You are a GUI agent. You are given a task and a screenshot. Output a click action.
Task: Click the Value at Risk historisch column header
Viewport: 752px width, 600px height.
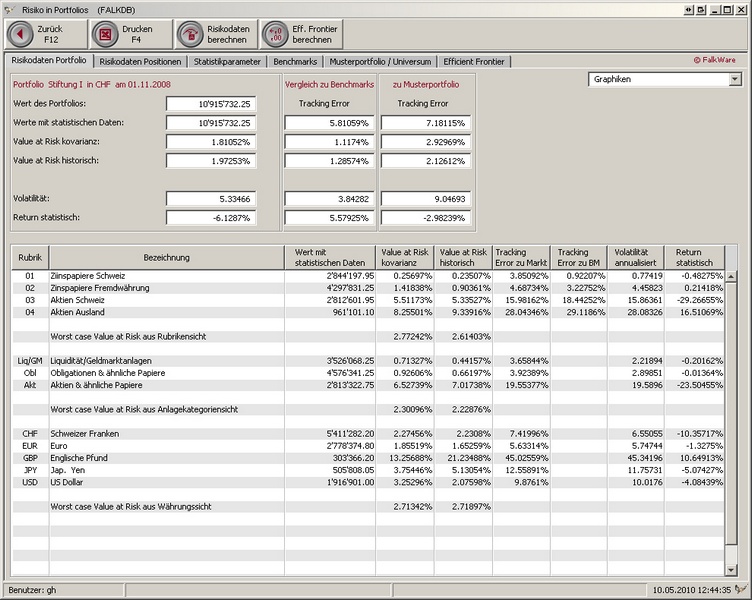[463, 258]
